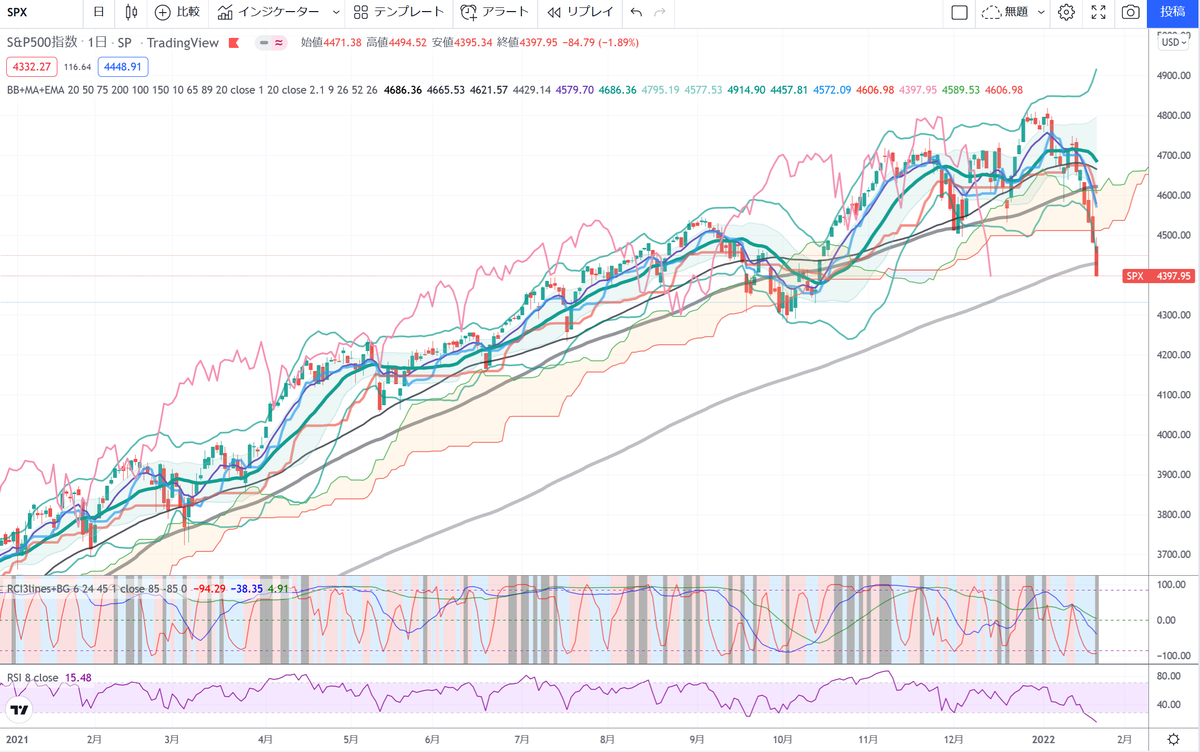Click the 2021 time axis label
Image resolution: width=1200 pixels, height=752 pixels.
pos(17,740)
